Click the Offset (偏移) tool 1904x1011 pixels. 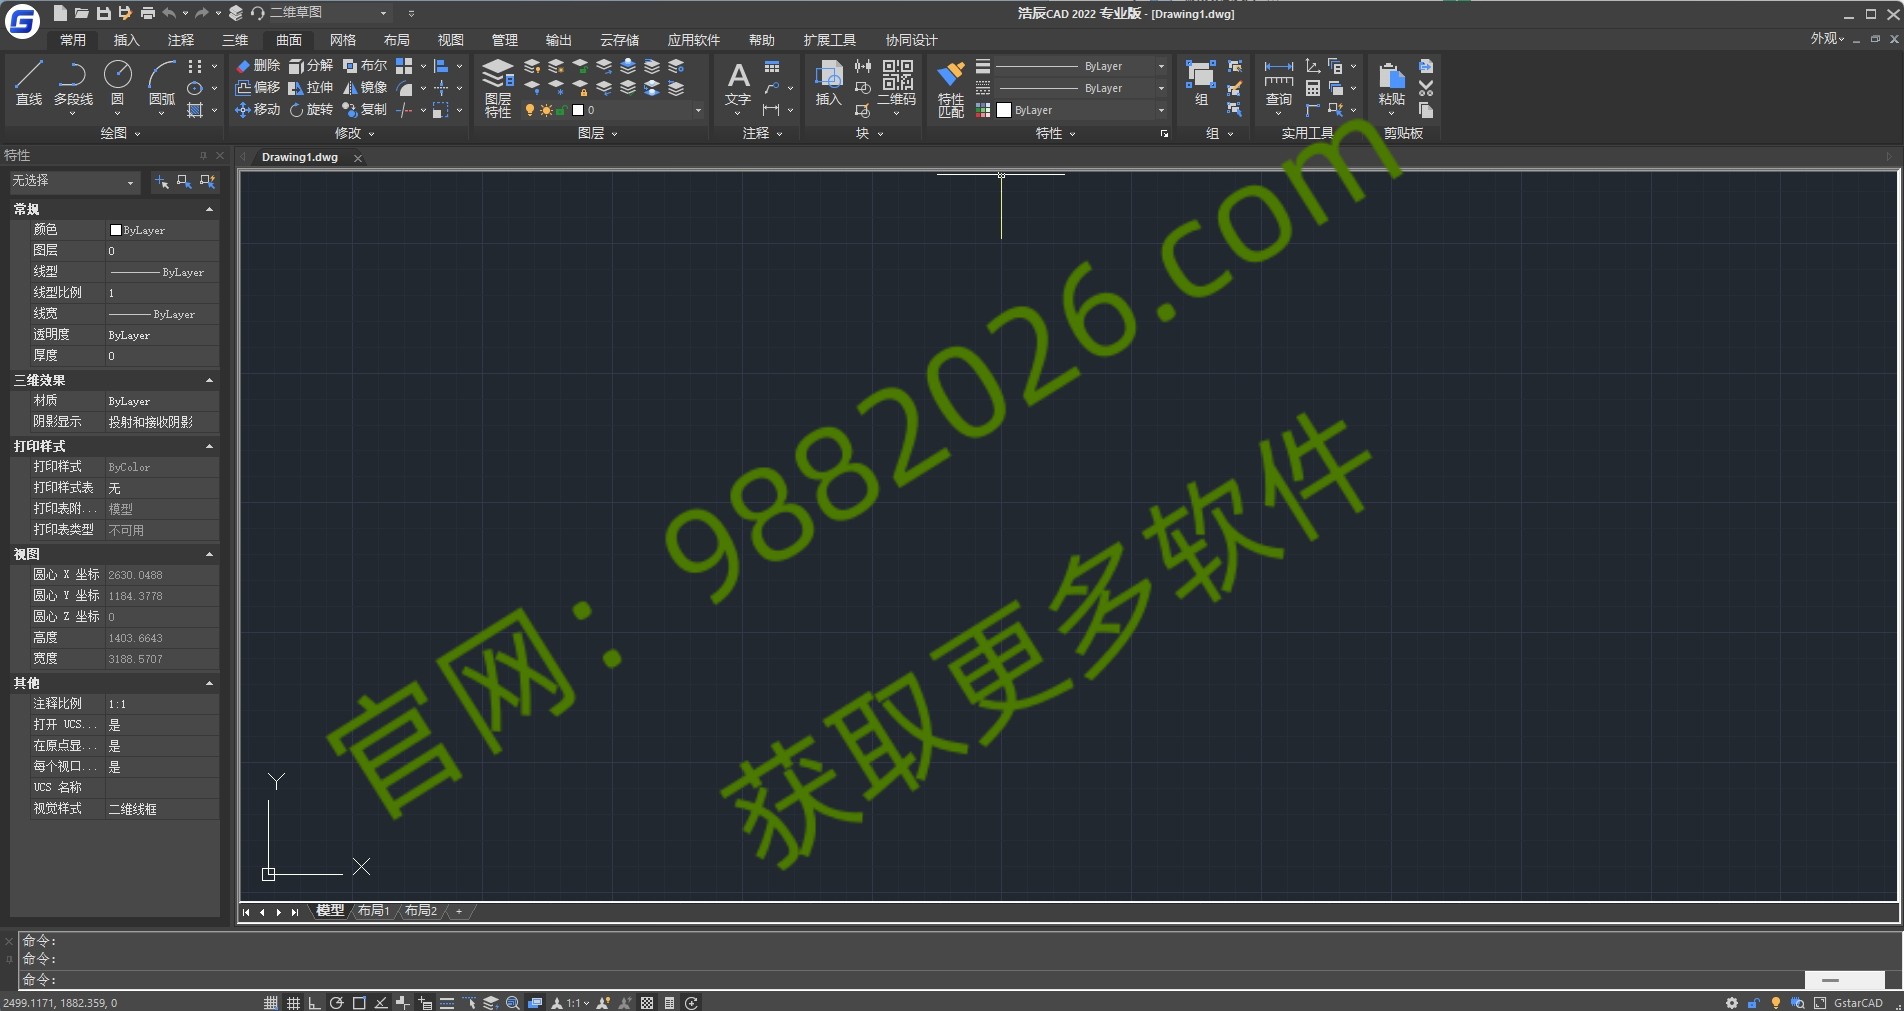pyautogui.click(x=257, y=88)
